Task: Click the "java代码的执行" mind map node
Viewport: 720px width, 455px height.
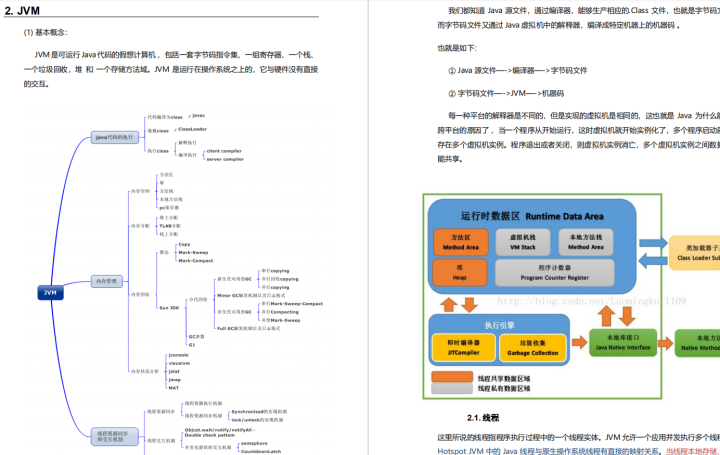Action: tap(114, 137)
